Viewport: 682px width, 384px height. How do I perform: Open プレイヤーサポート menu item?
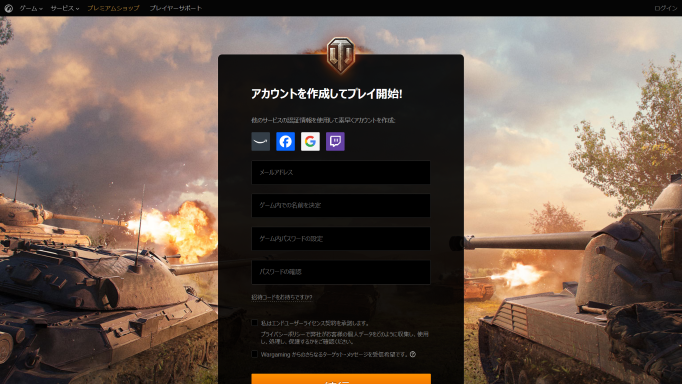click(176, 8)
